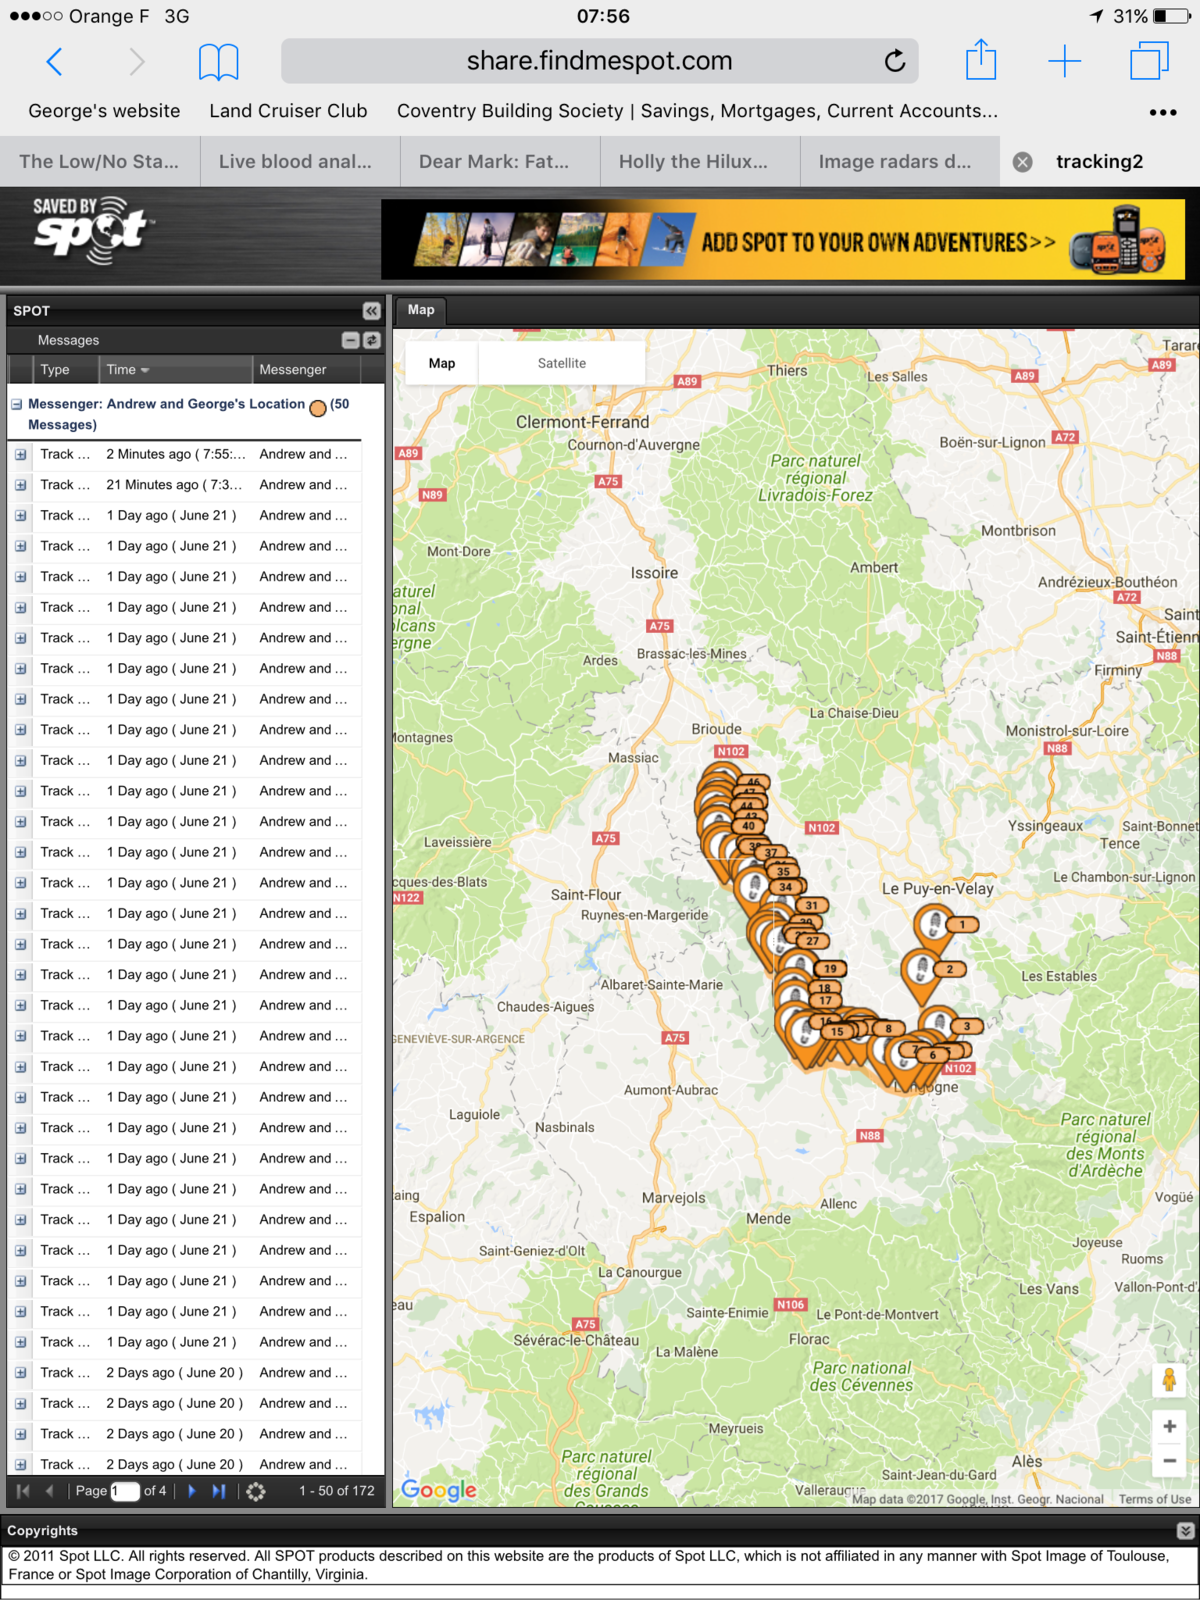Open favorites overflow three-dots menu
Screen dimensions: 1200x1600
(x=1163, y=112)
